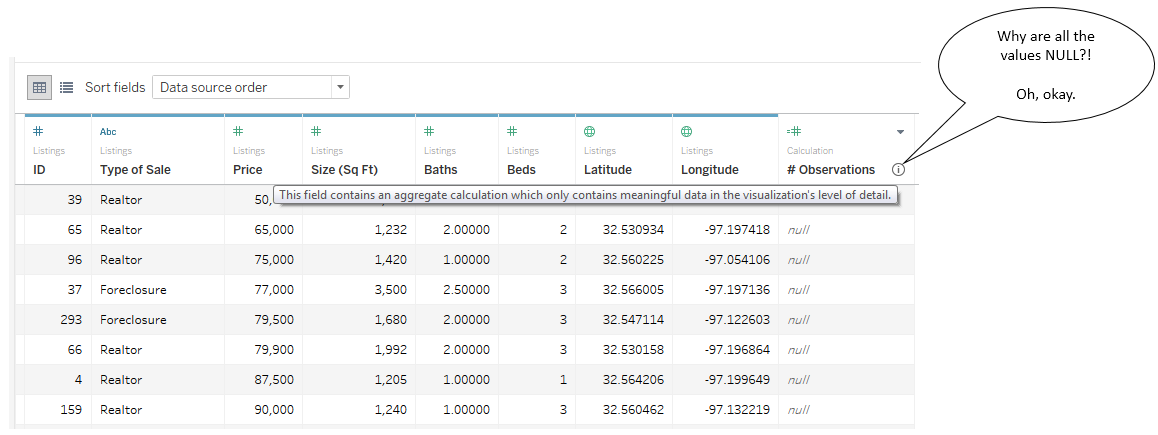This screenshot has width=1158, height=435.
Task: Click the info icon beside # Observations
Action: pyautogui.click(x=898, y=170)
